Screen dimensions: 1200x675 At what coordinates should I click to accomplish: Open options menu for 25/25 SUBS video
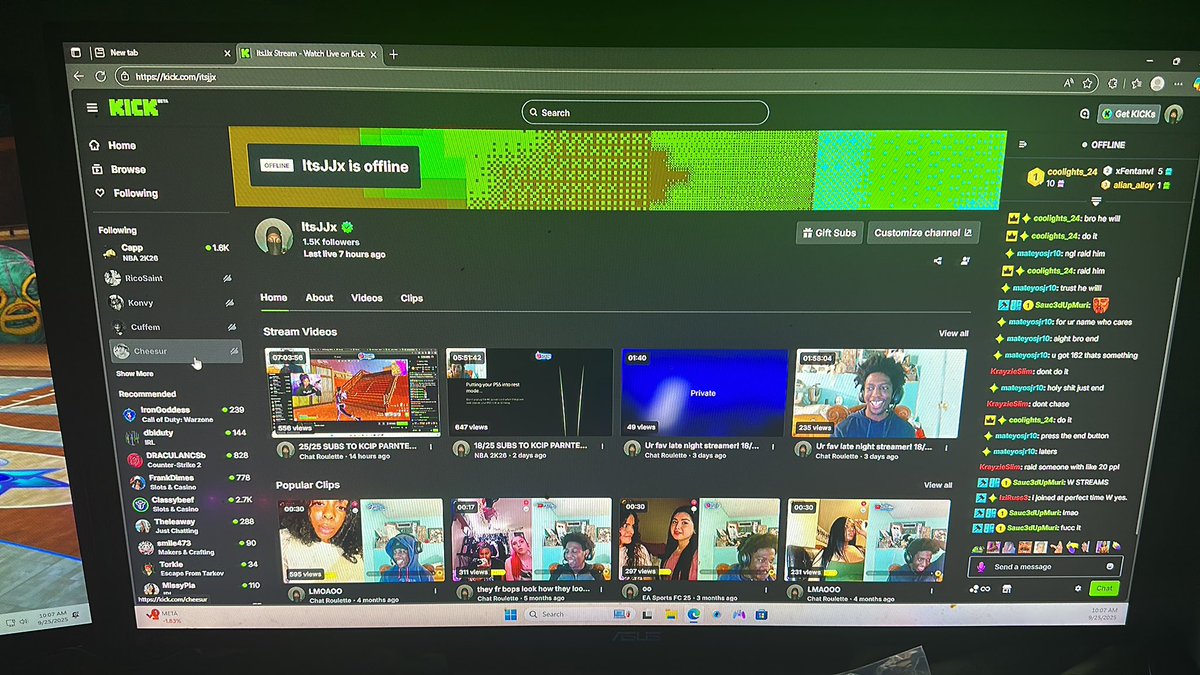click(x=431, y=446)
